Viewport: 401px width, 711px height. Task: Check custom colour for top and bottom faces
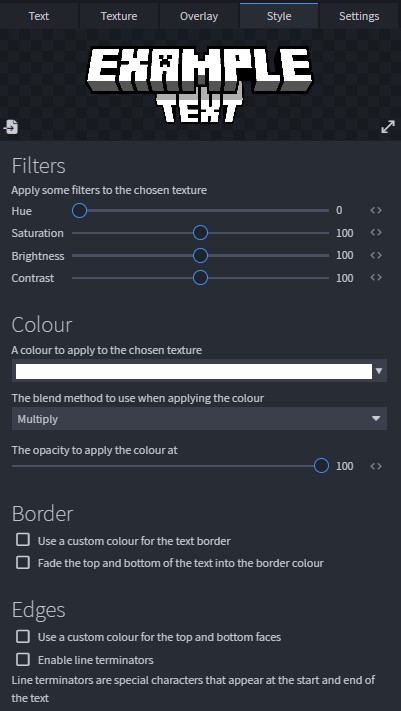click(23, 637)
